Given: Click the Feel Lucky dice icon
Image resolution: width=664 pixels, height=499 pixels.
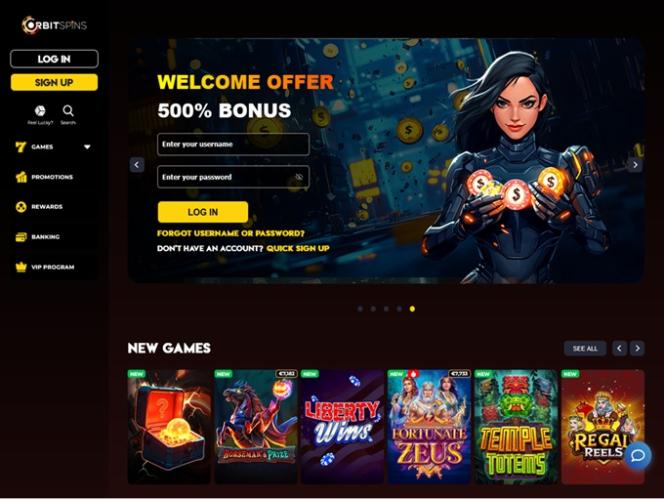Looking at the screenshot, I should pos(40,111).
